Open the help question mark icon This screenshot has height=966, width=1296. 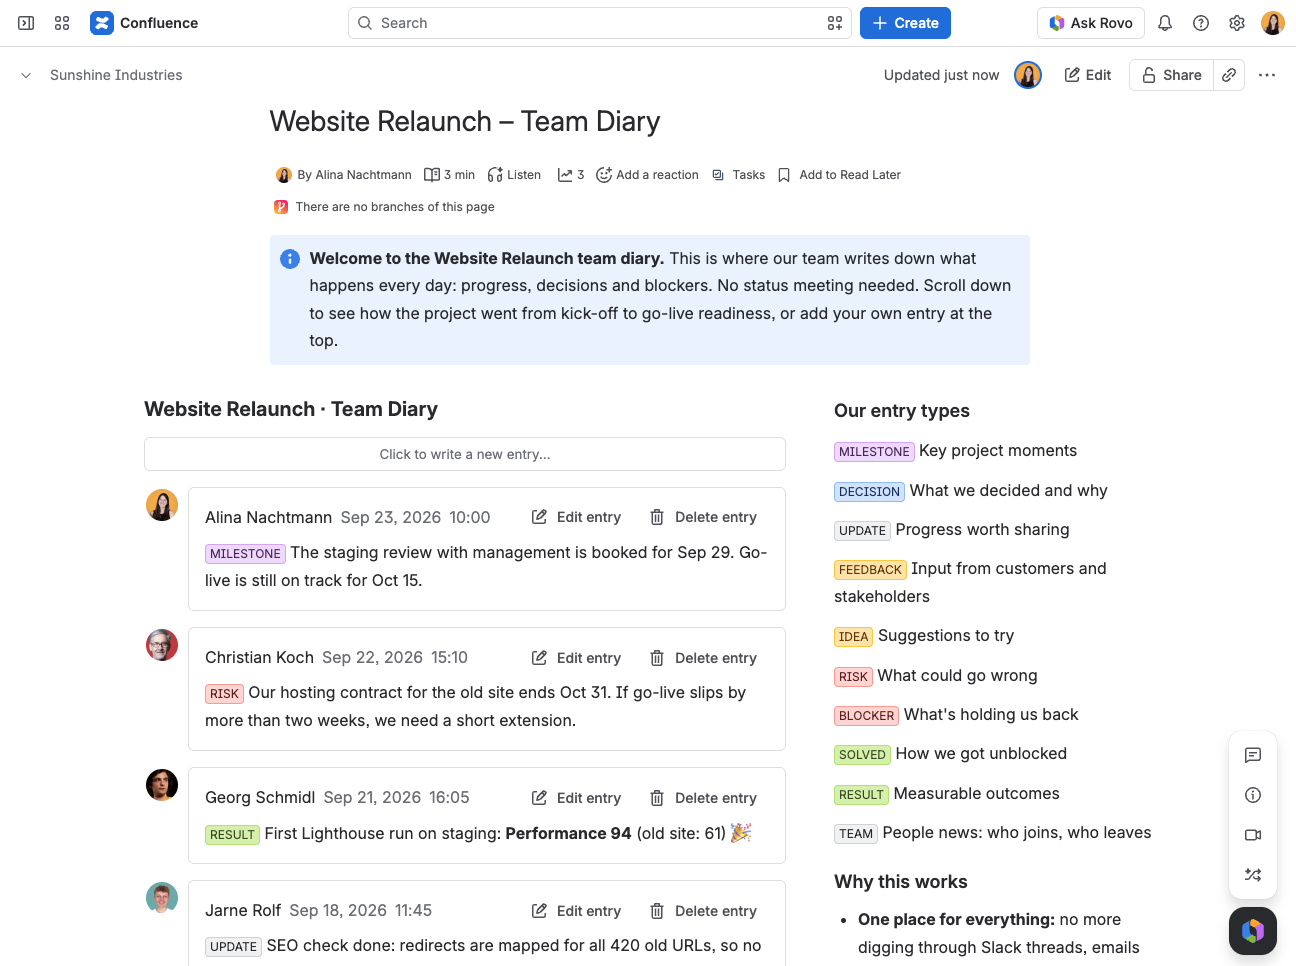1201,23
